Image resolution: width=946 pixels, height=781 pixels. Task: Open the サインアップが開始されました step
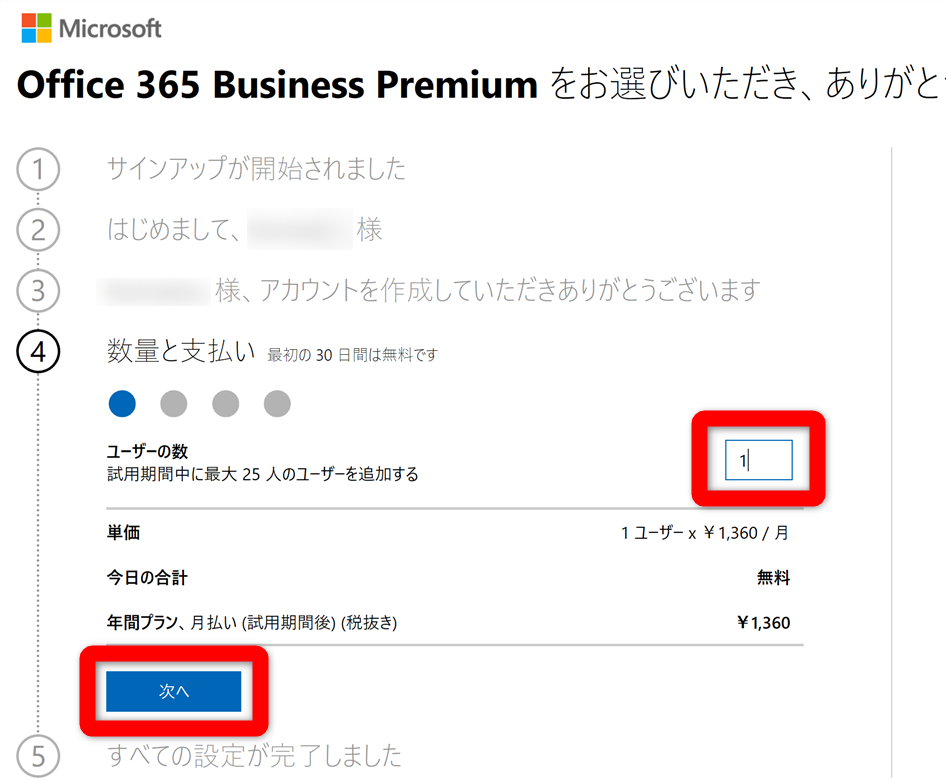(256, 169)
